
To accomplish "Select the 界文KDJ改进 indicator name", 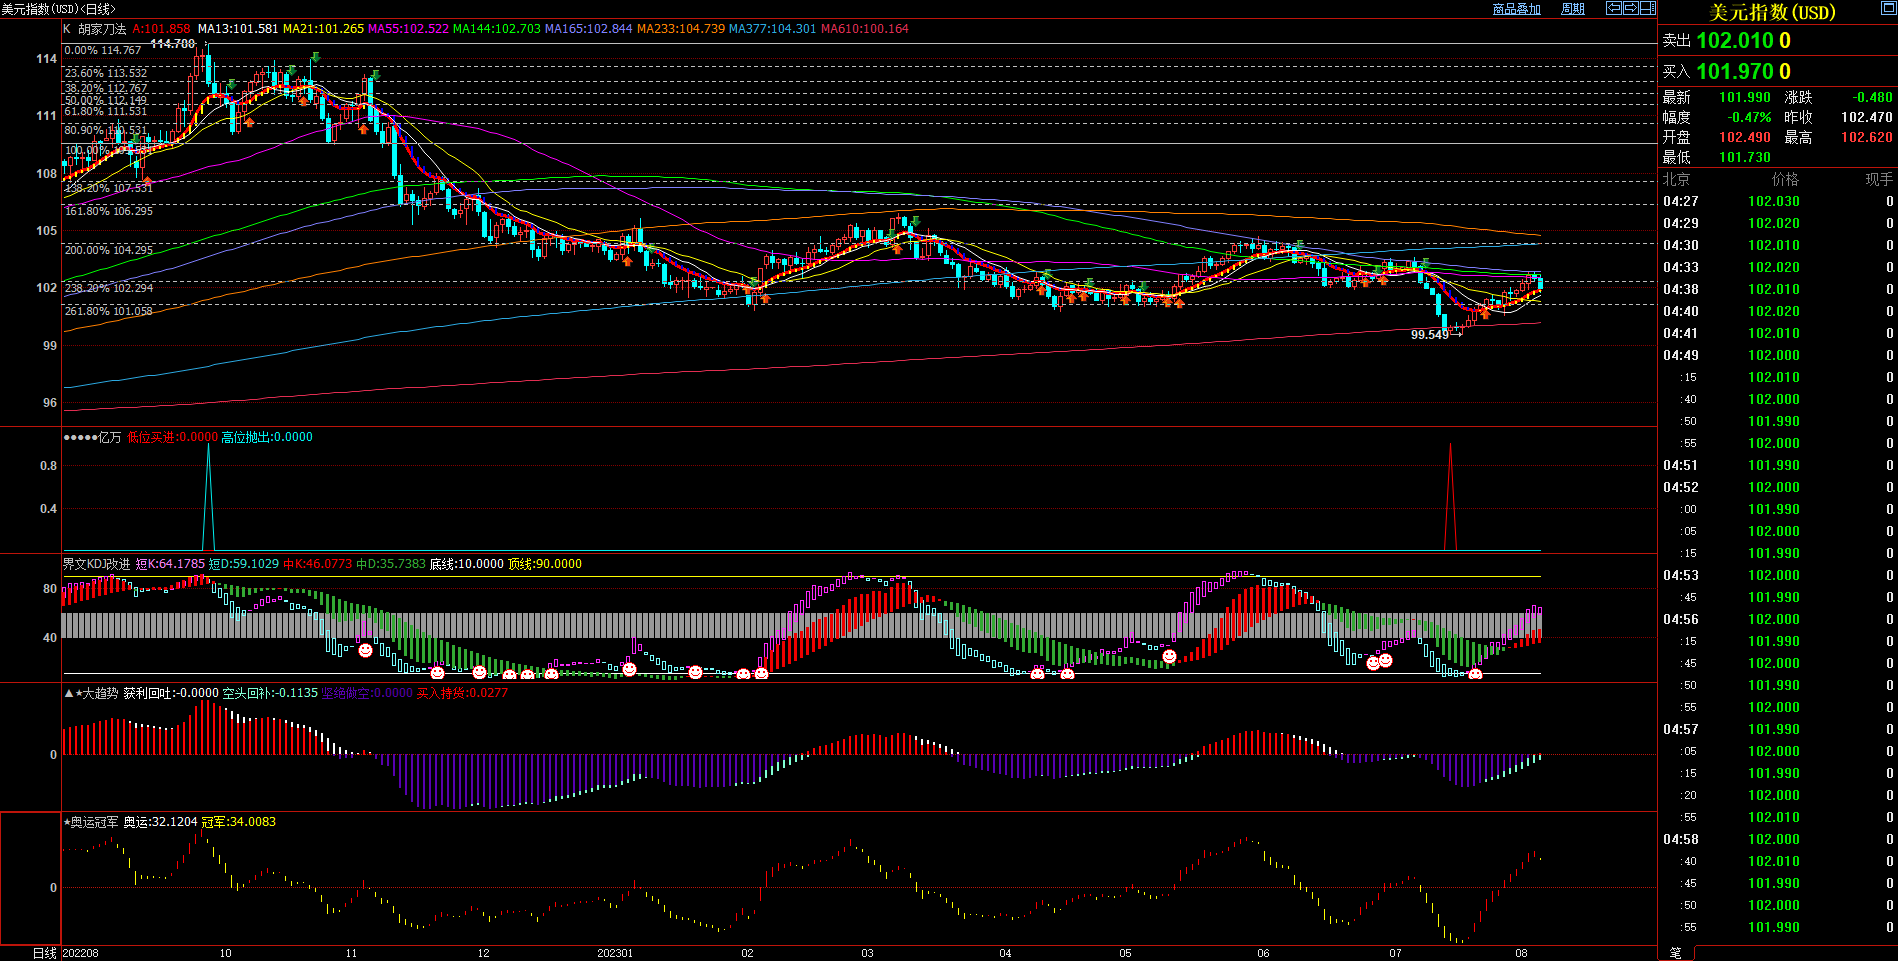I will (97, 564).
